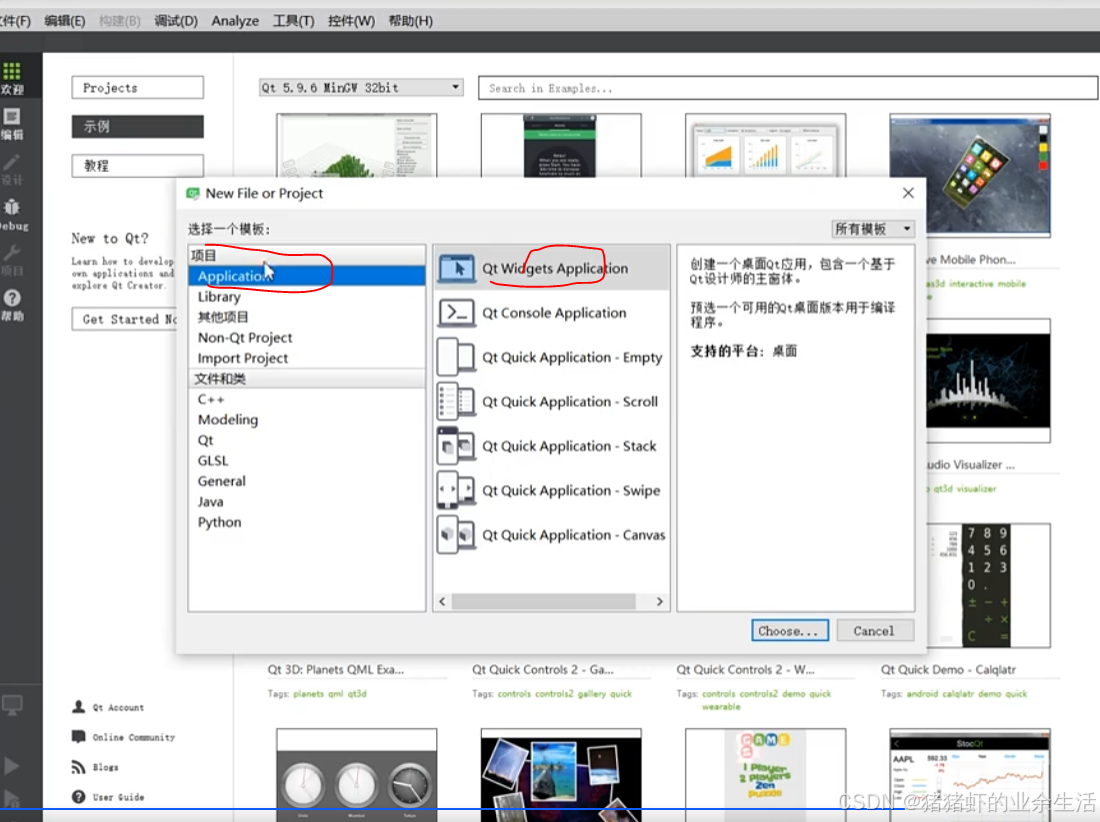Select the Python file category
This screenshot has height=822, width=1100.
tap(307, 522)
